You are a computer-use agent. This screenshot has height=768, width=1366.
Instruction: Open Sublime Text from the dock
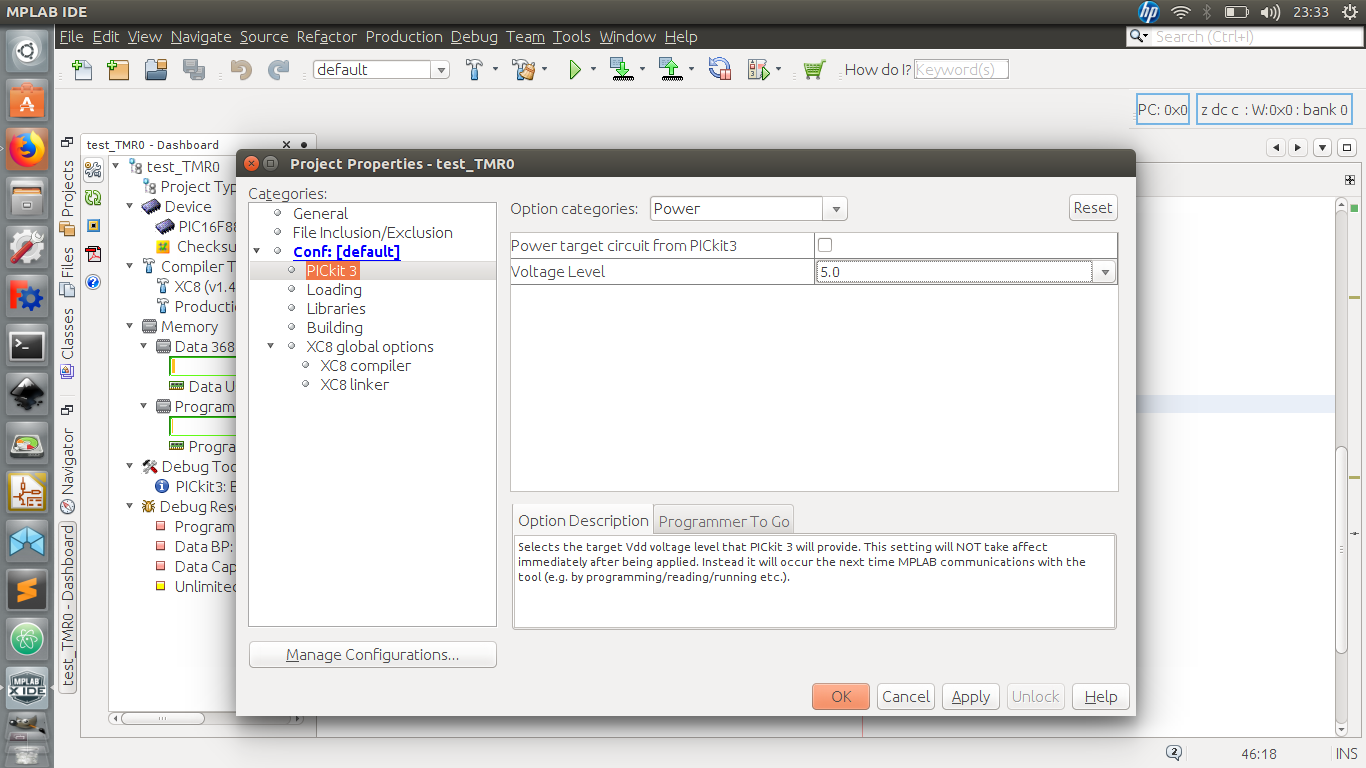point(27,590)
